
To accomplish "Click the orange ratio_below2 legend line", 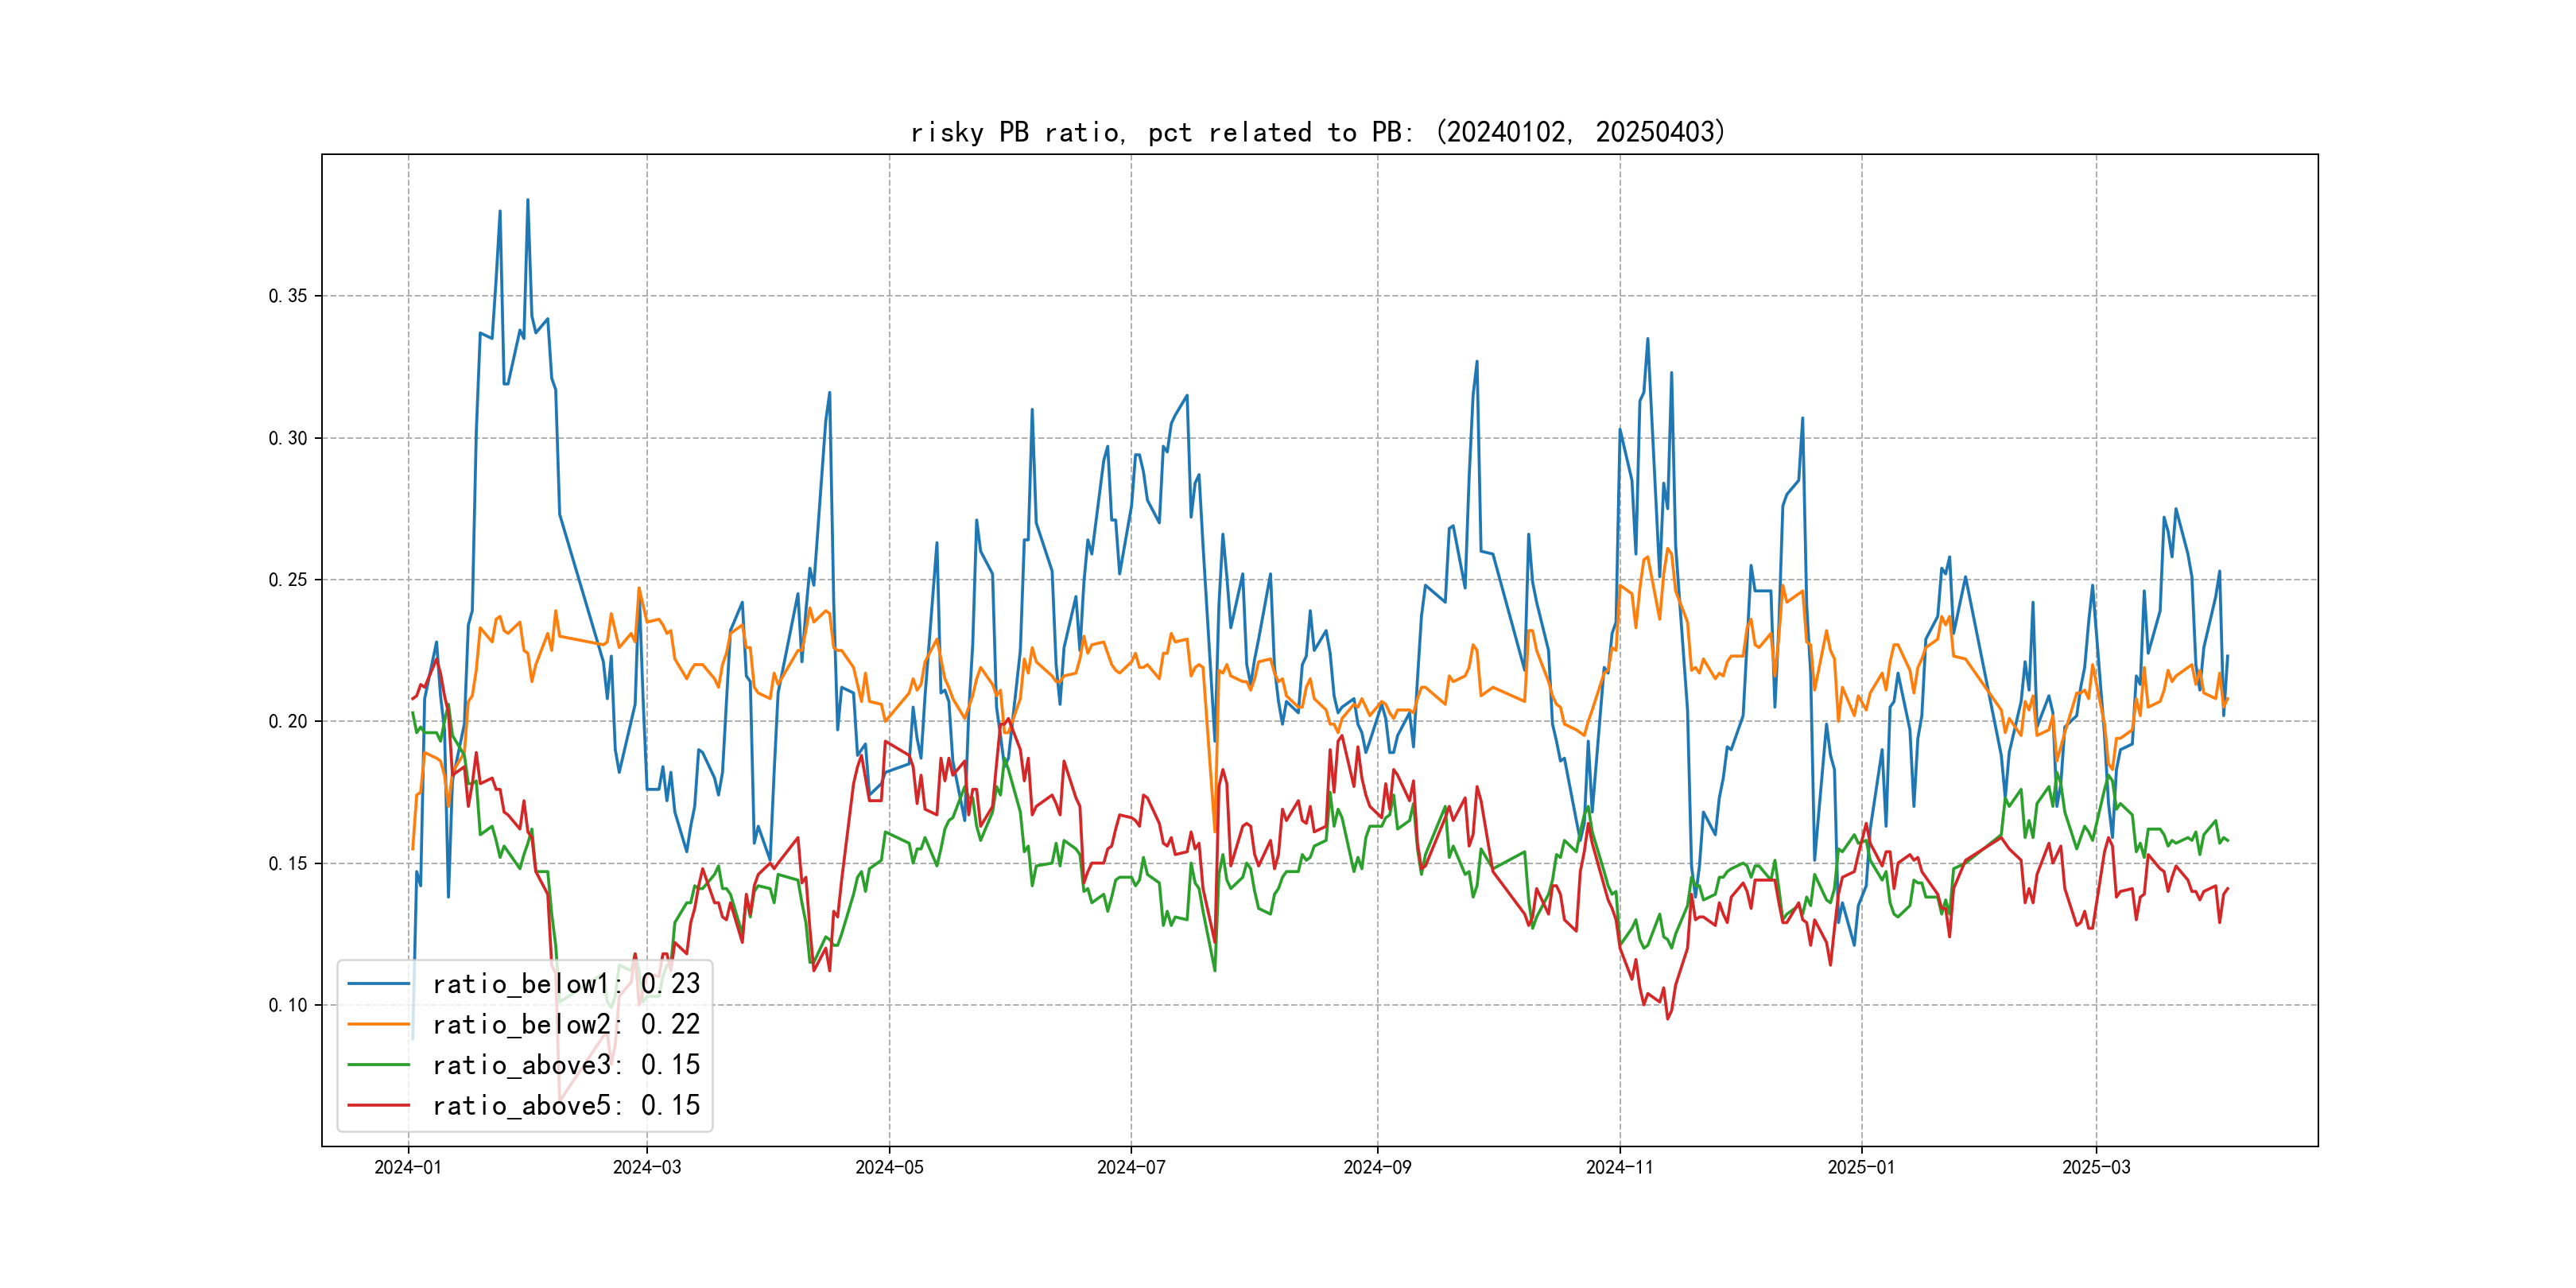I will (378, 1024).
